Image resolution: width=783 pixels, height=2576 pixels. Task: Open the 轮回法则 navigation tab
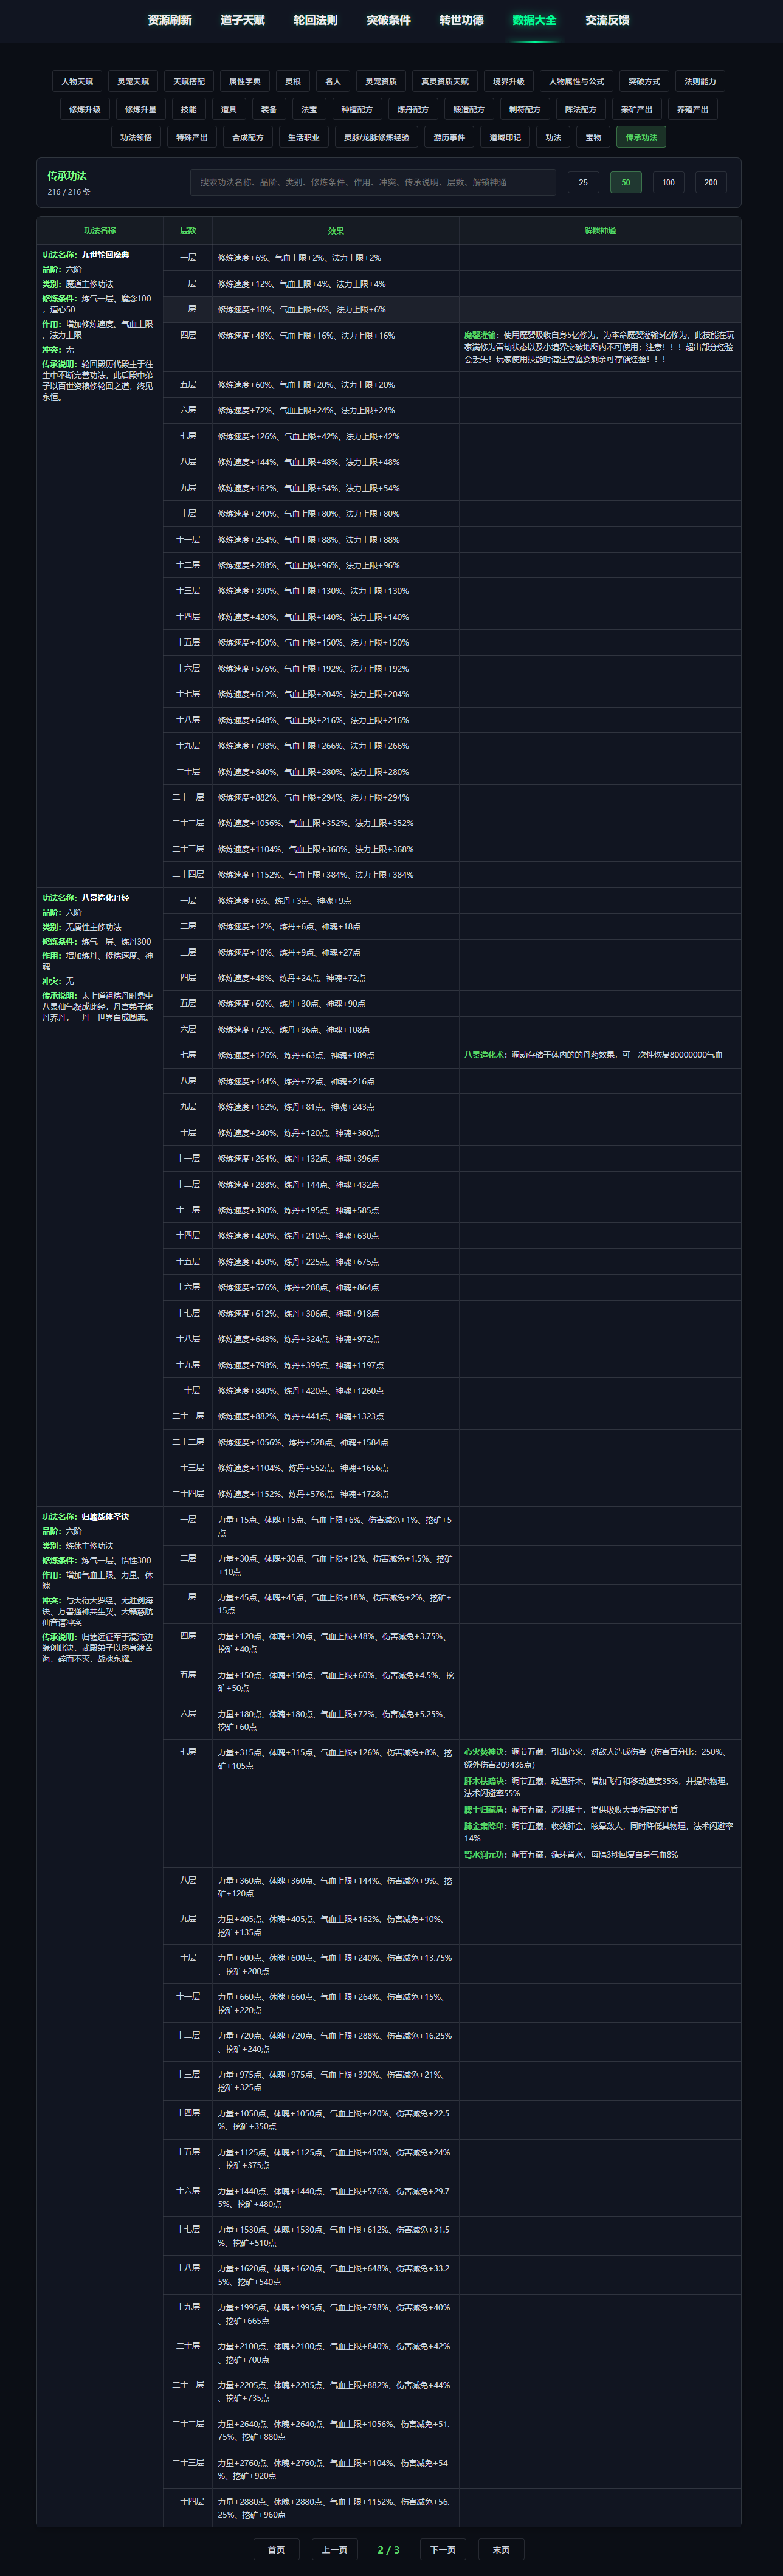[x=315, y=20]
